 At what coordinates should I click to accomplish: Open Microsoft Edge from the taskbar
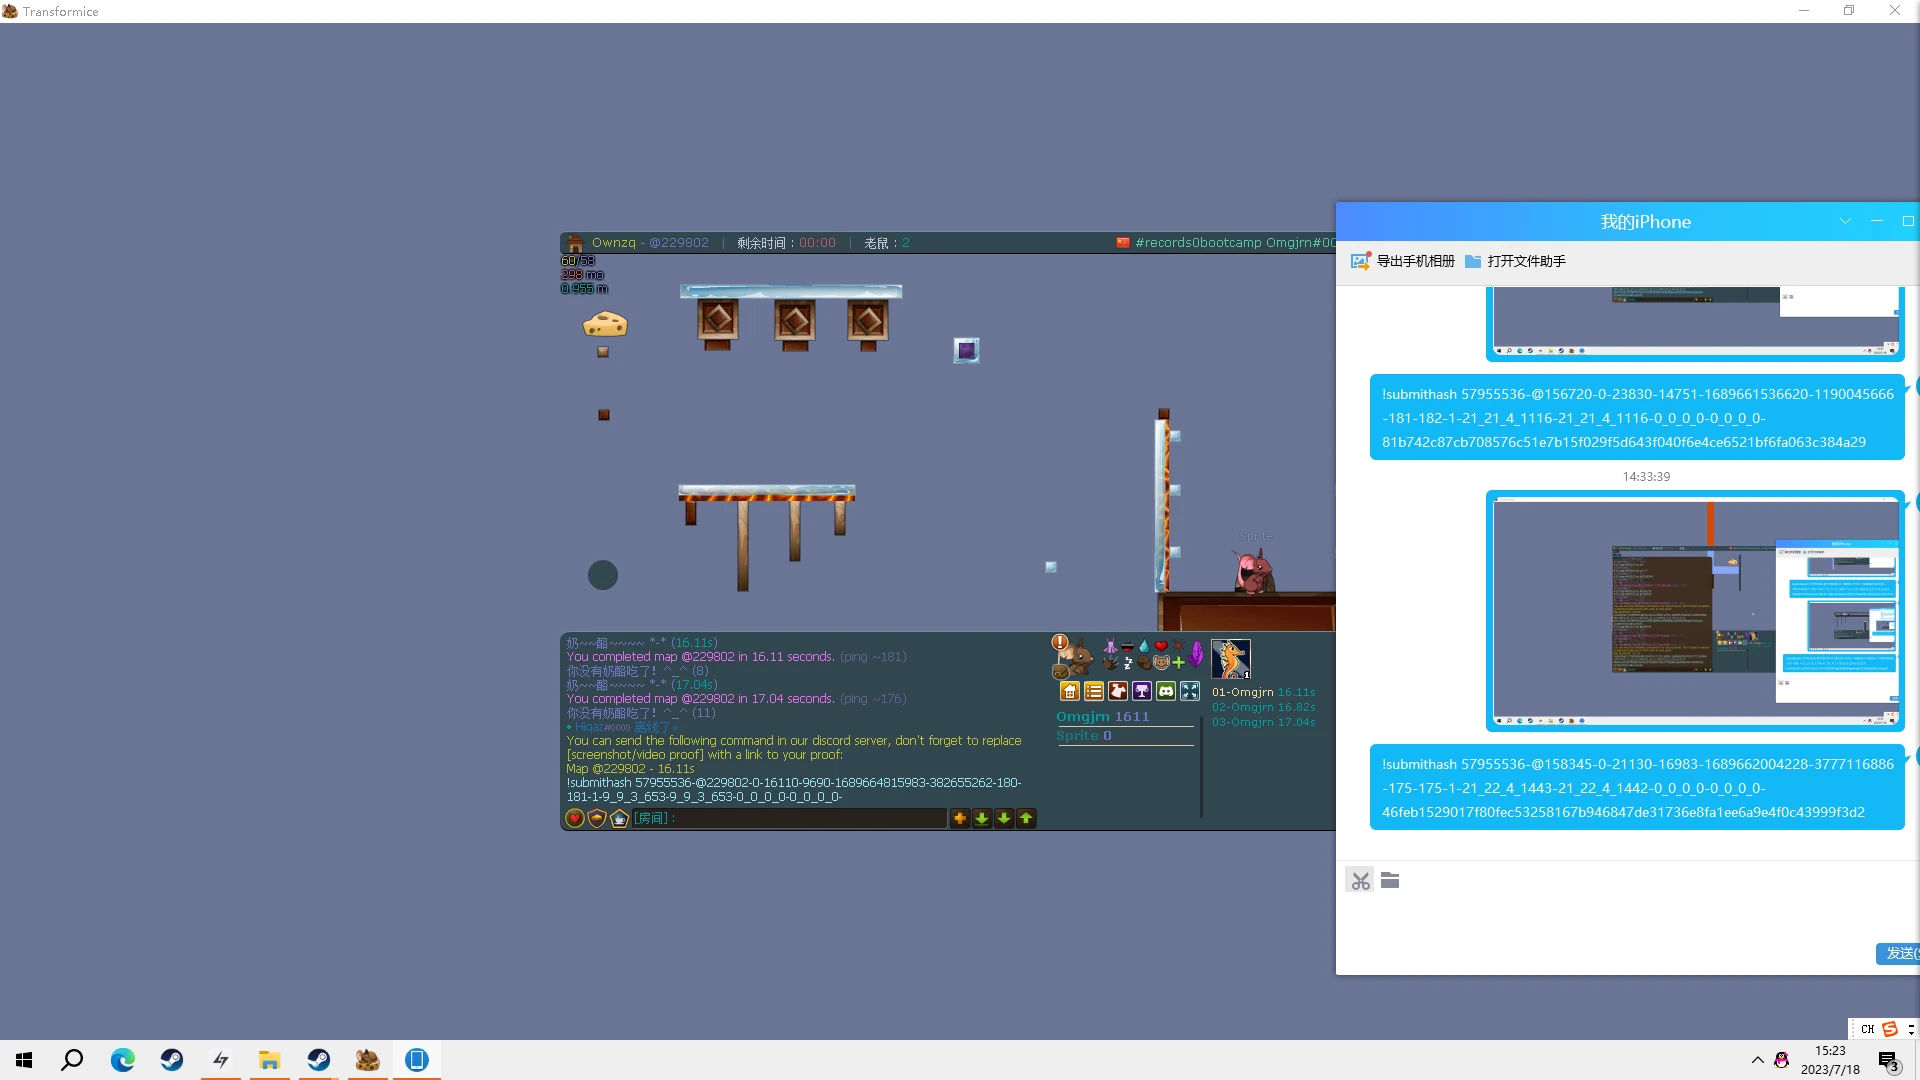click(122, 1060)
